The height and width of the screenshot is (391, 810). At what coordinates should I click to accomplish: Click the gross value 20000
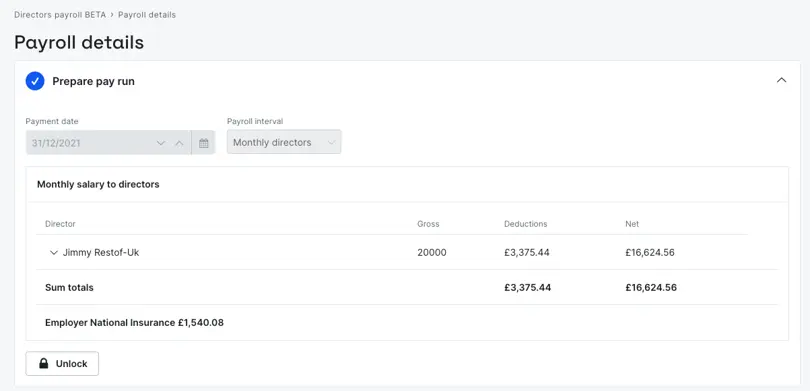[432, 253]
